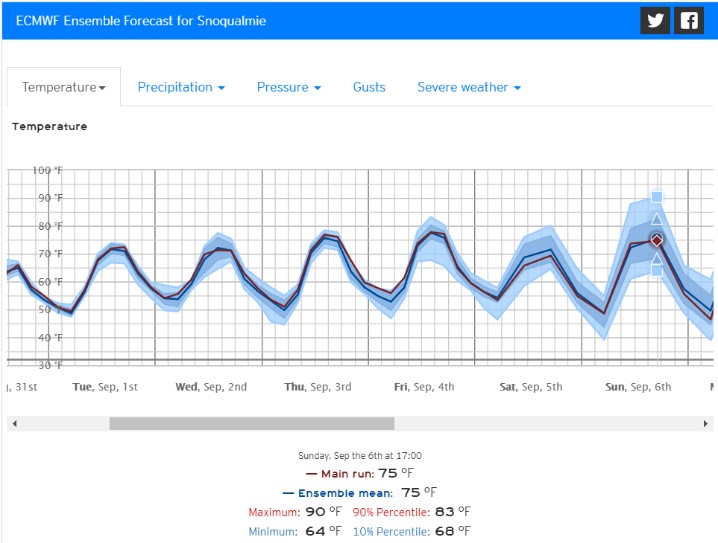Image resolution: width=718 pixels, height=543 pixels.
Task: Click the maximum square marker on chart
Action: (657, 197)
